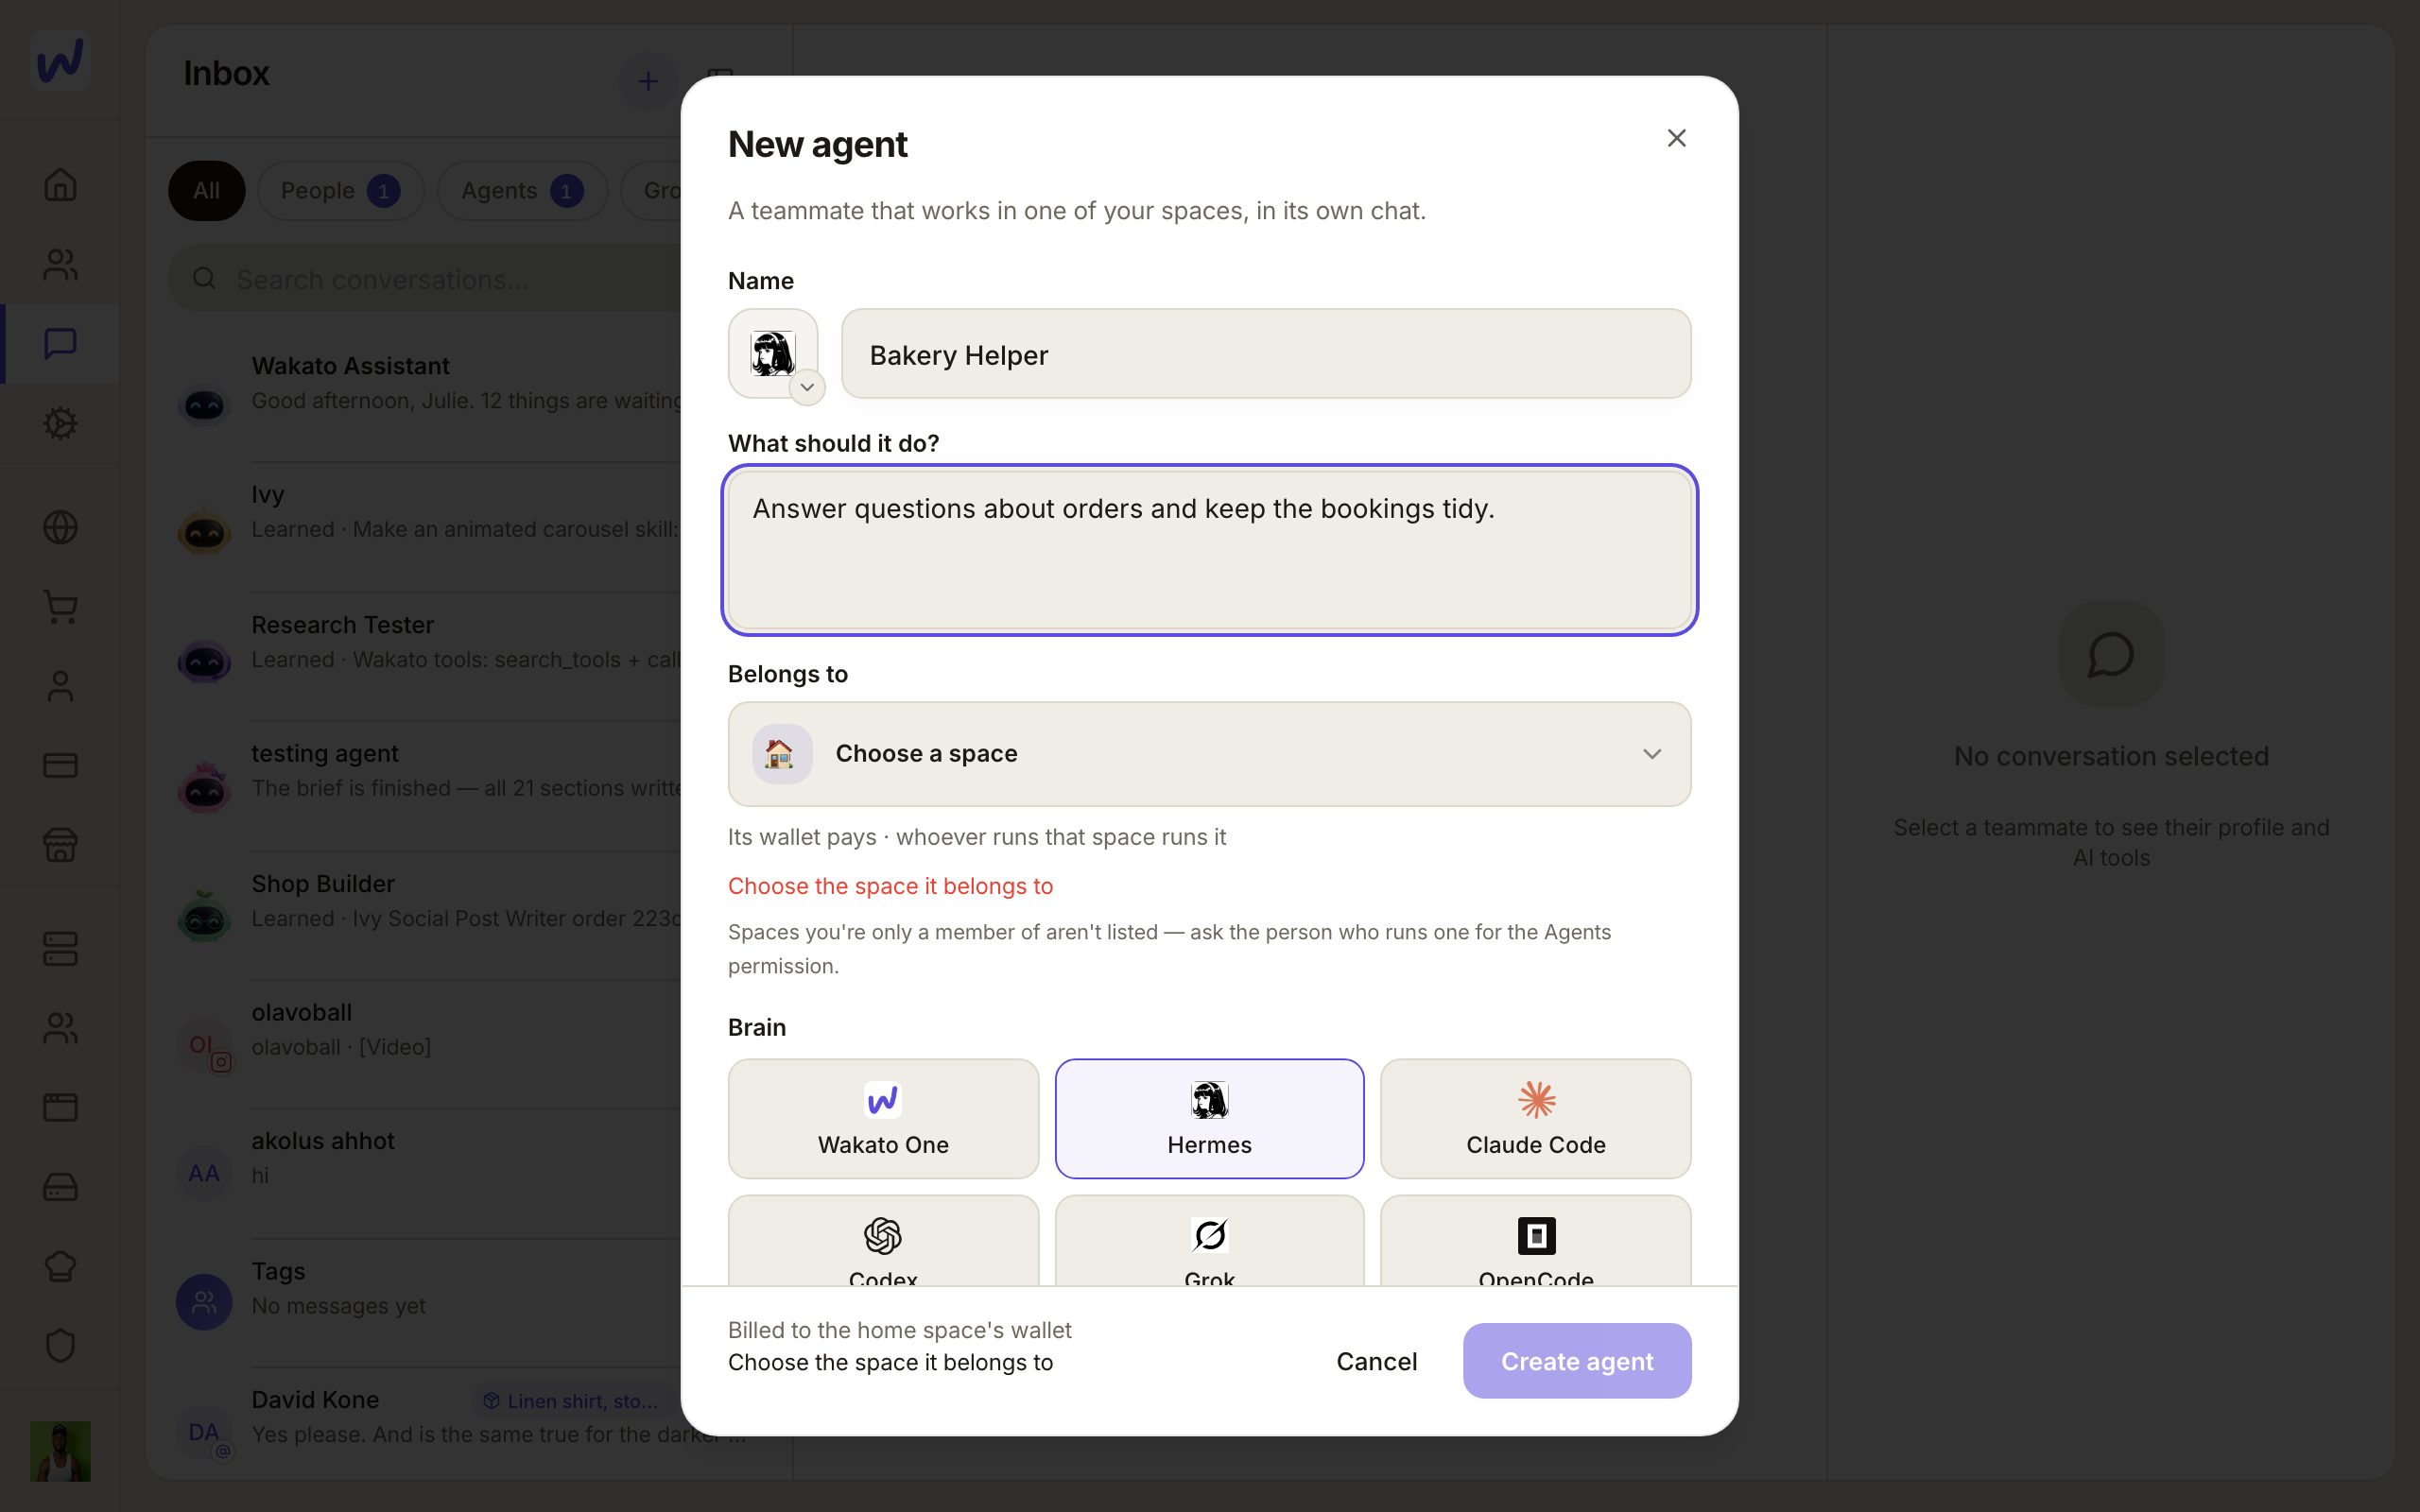Click the Create agent button

tap(1577, 1361)
